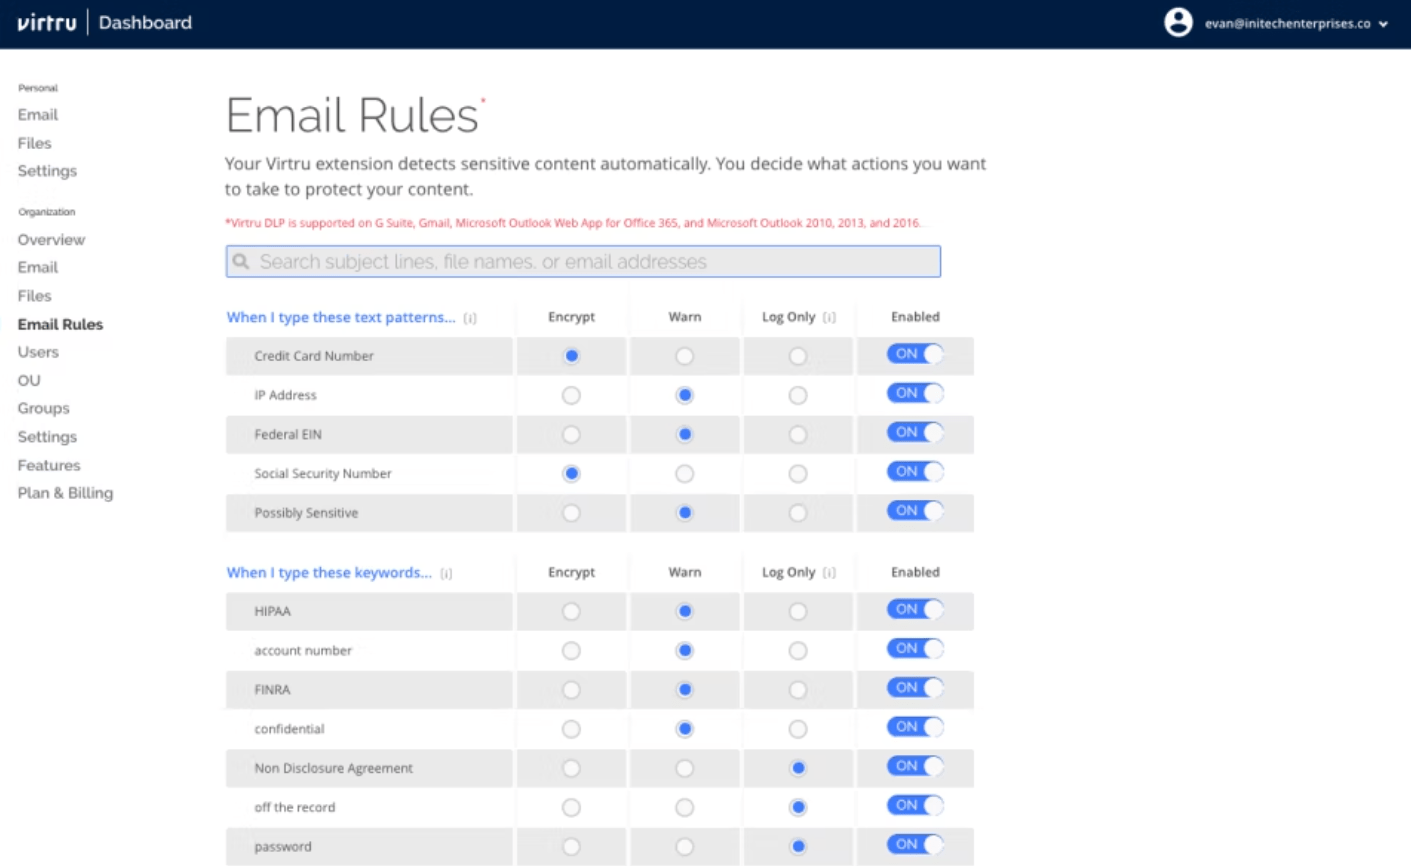The height and width of the screenshot is (866, 1411).
Task: Click the user profile avatar icon
Action: pyautogui.click(x=1178, y=23)
